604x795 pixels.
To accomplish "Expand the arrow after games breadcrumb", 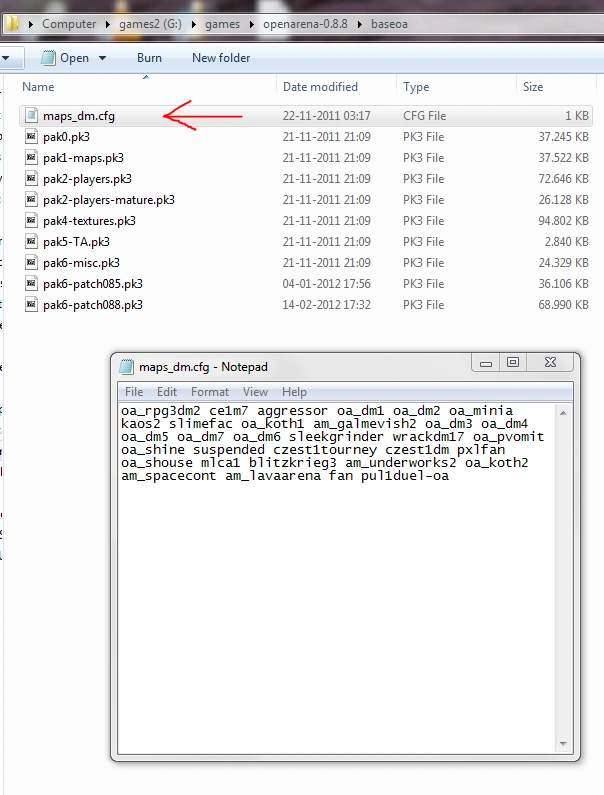I will (252, 24).
